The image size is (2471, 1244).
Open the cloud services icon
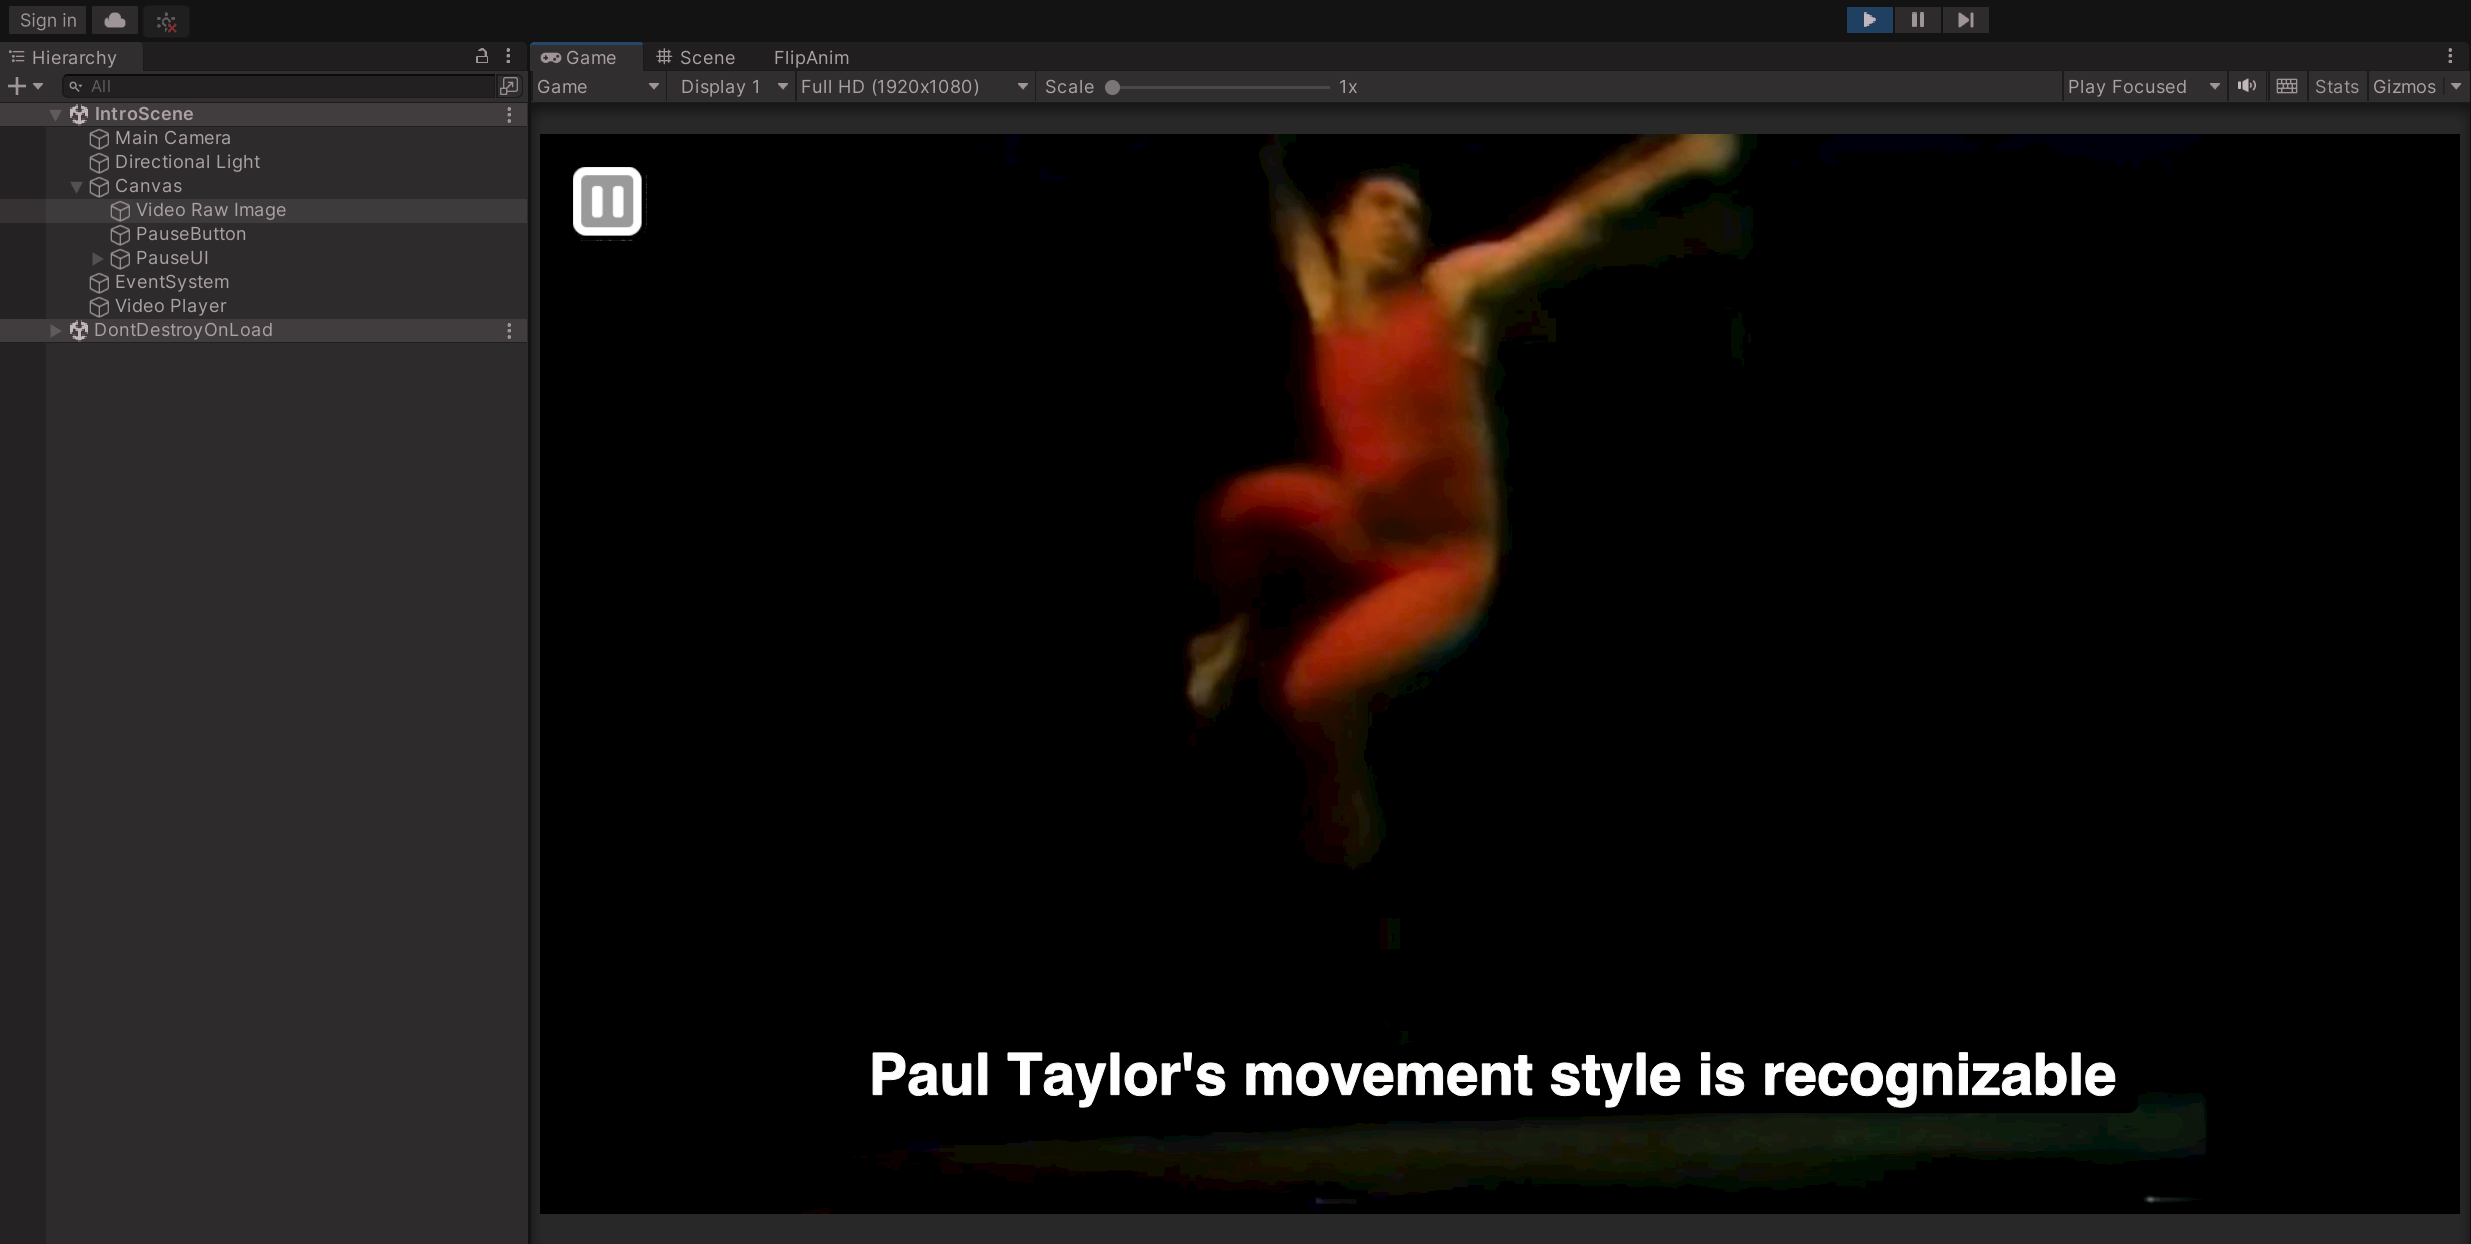(x=115, y=20)
